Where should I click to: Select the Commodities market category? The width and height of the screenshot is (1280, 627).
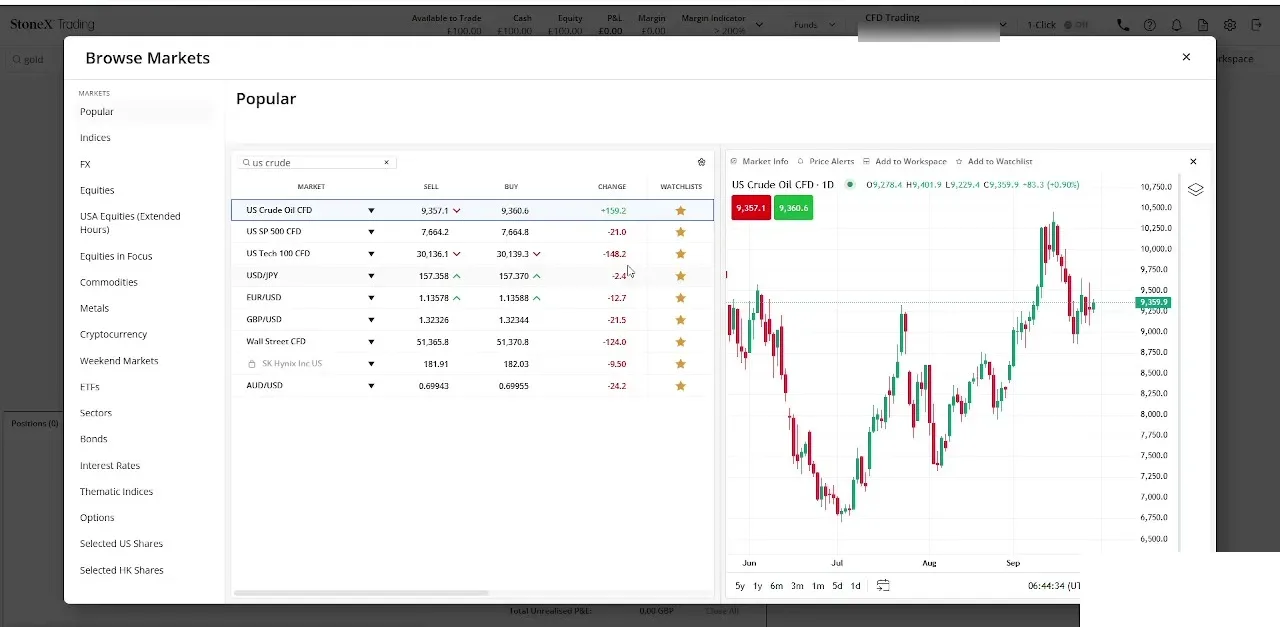109,282
